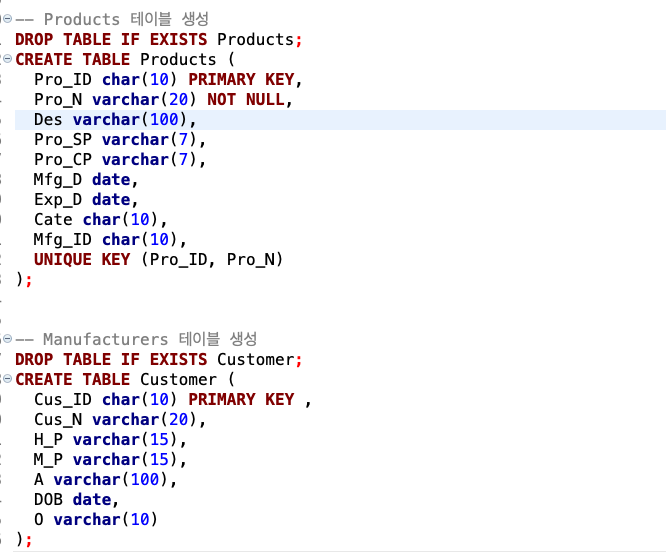Image resolution: width=666 pixels, height=552 pixels.
Task: Click the Cus_ID column name
Action: point(63,400)
